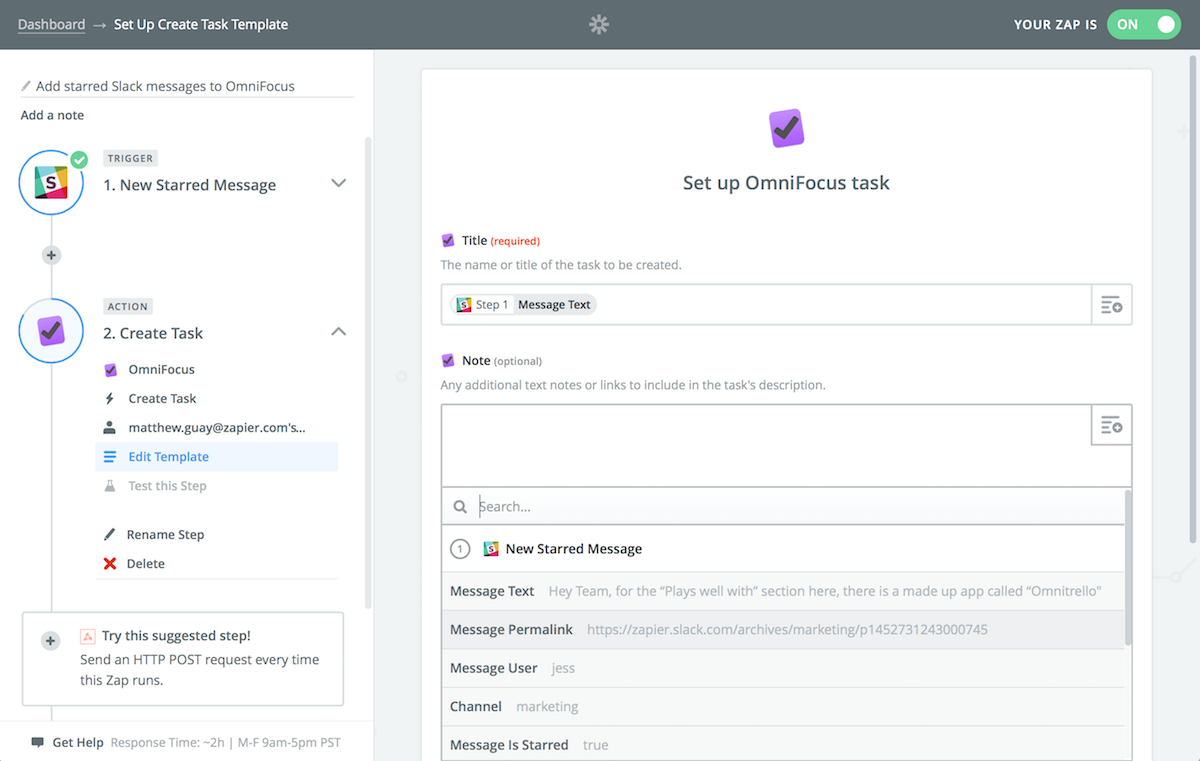
Task: Select the matthew.guay@zapier.com account substep
Action: 216,427
